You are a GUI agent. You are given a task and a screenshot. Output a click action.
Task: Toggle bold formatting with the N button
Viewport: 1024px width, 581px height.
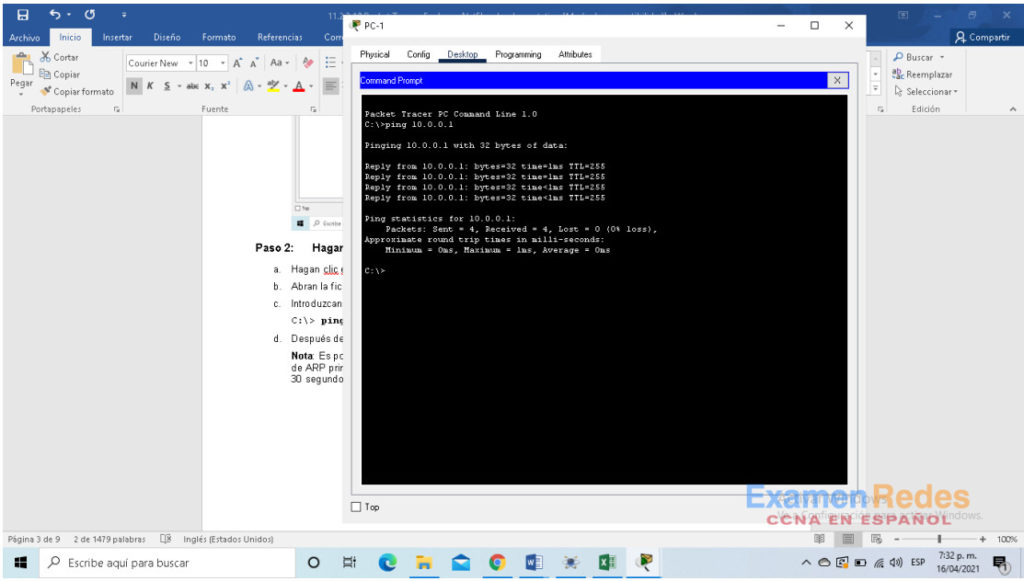click(134, 86)
